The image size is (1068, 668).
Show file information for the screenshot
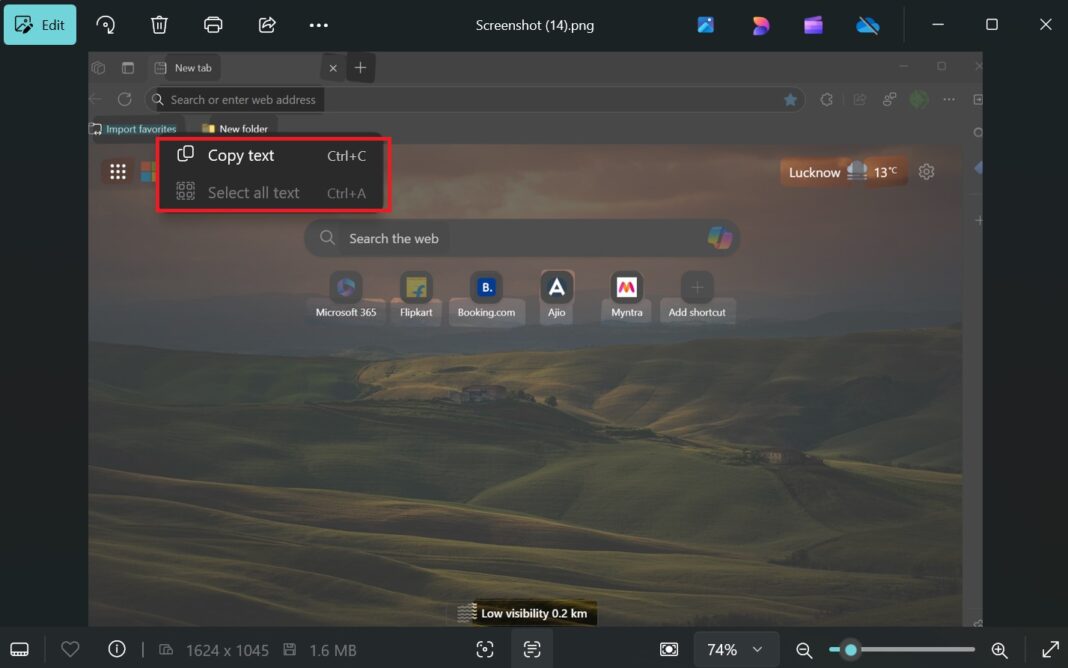pyautogui.click(x=117, y=649)
